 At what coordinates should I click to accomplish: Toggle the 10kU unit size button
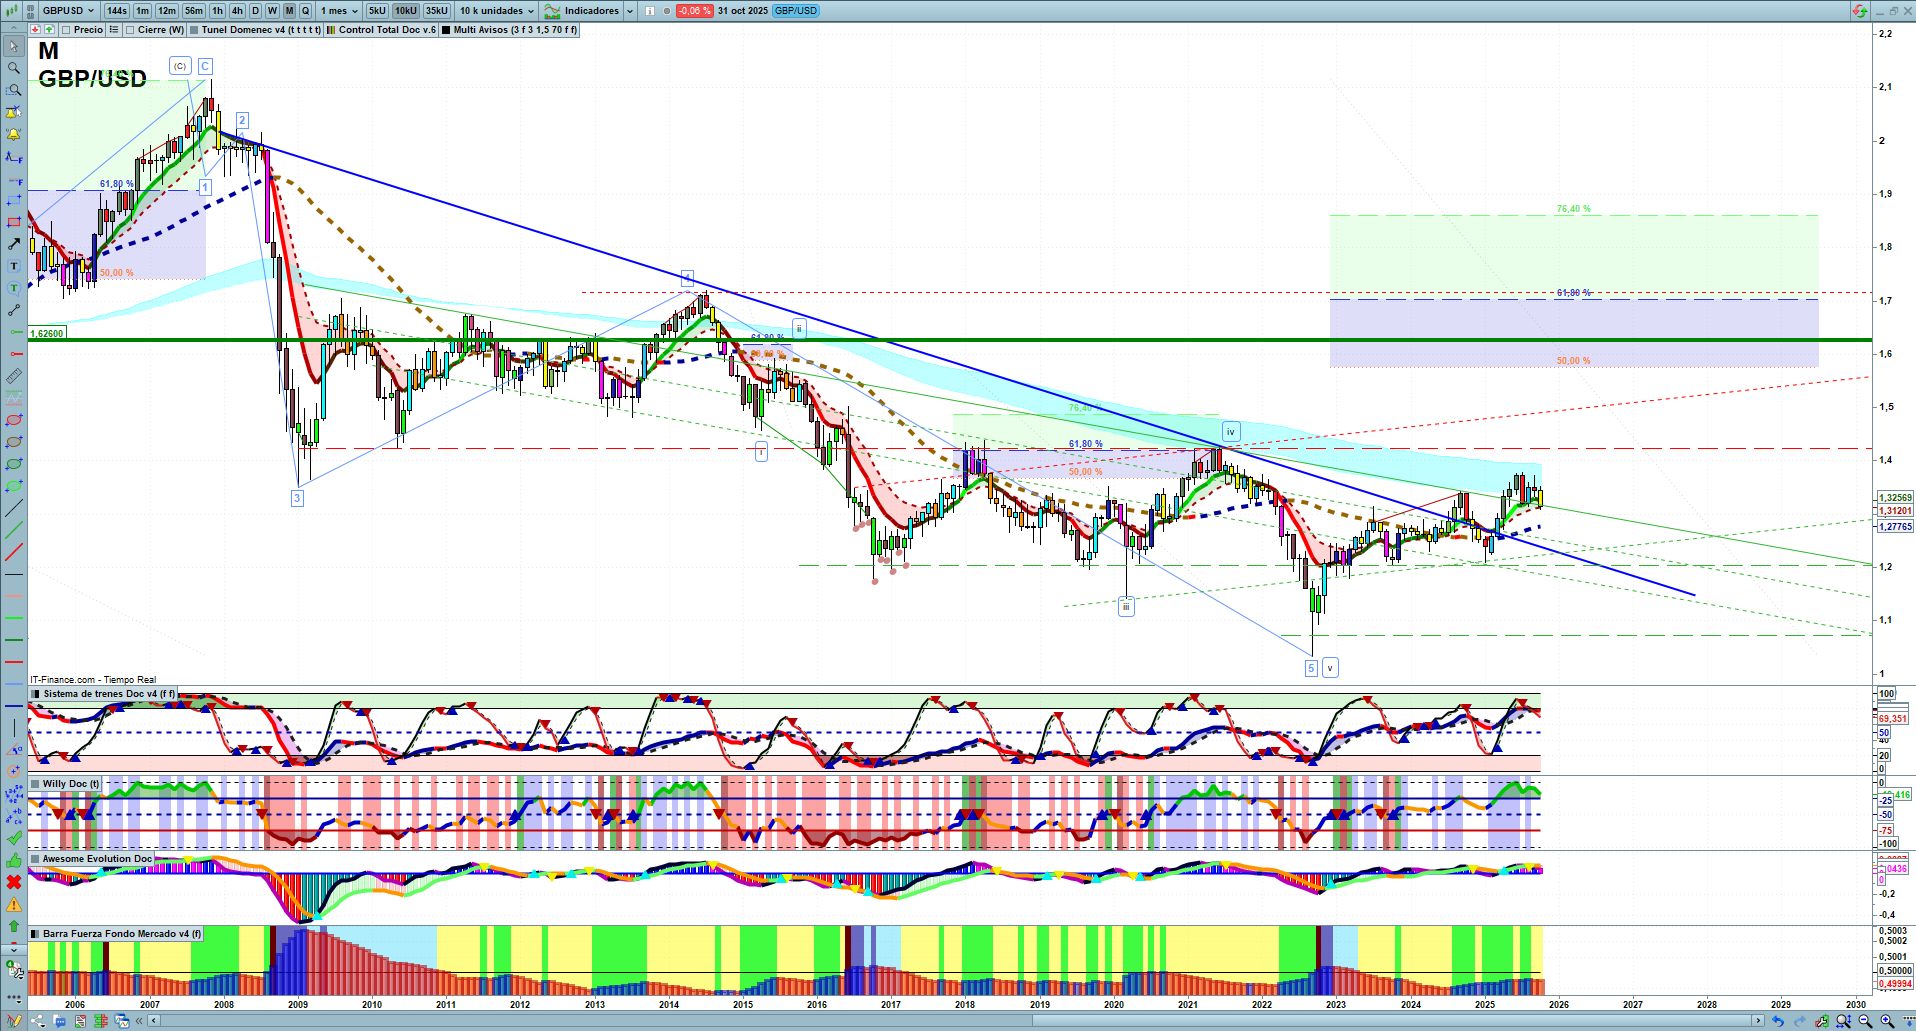[405, 11]
